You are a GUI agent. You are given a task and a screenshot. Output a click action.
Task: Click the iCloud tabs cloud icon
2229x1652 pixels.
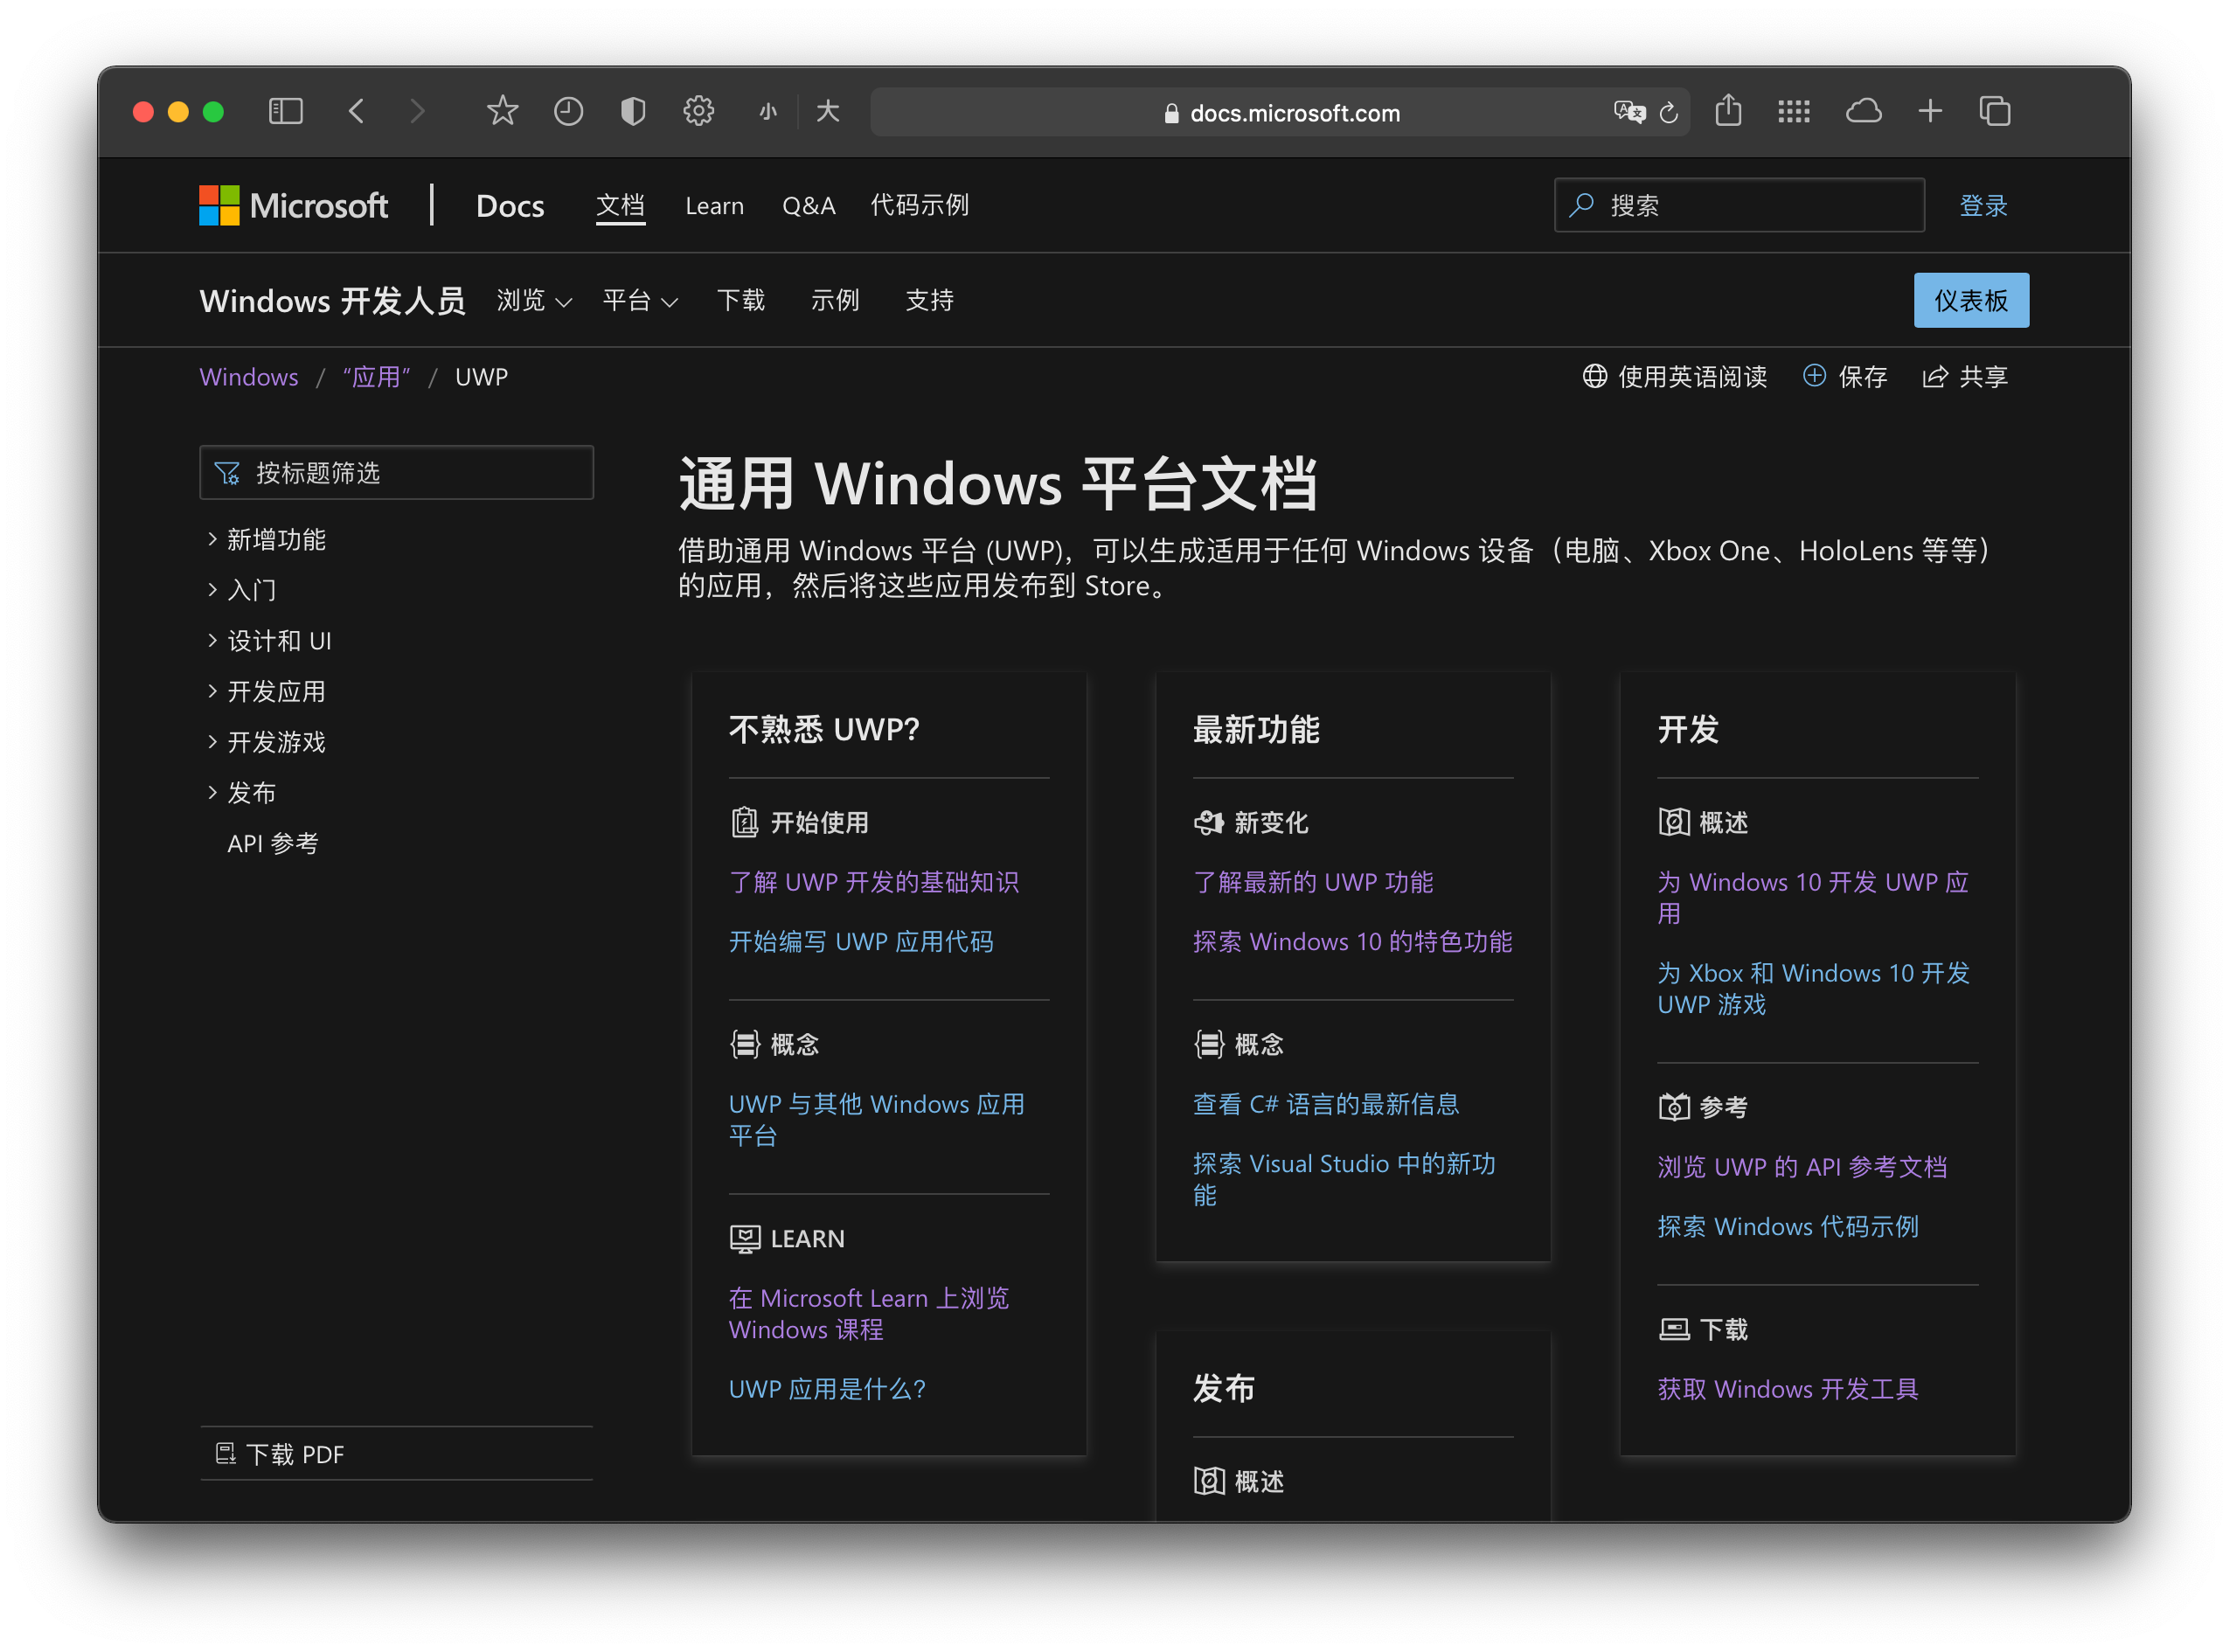coord(1863,111)
